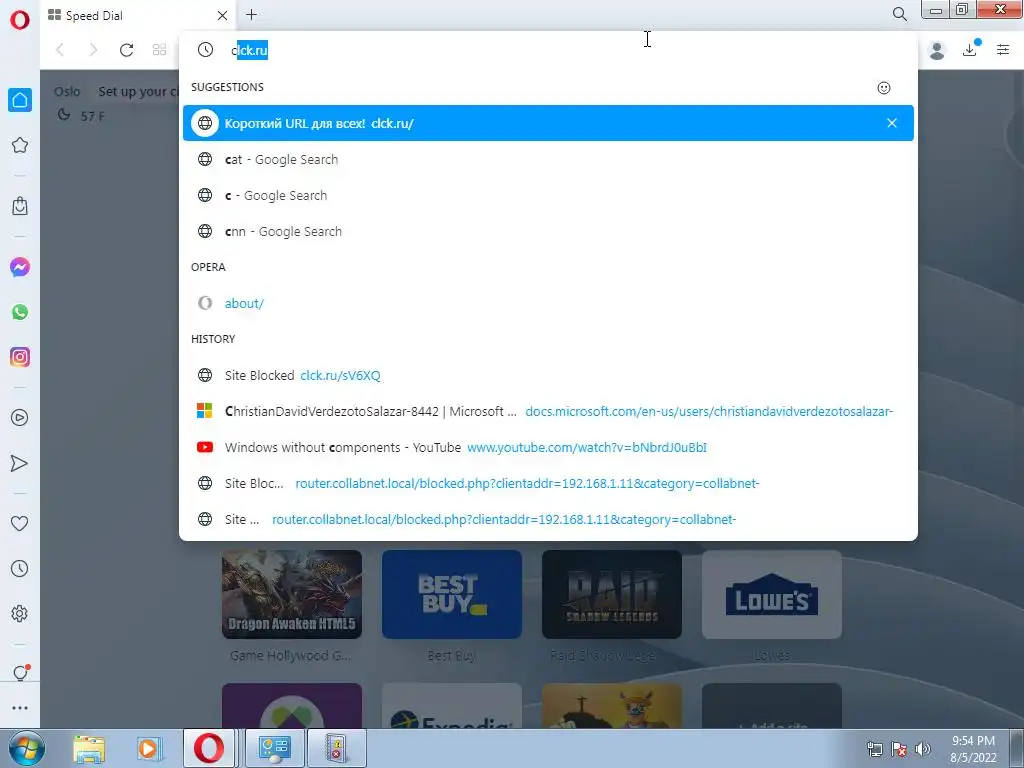Screen dimensions: 1024x768
Task: Open the 'Site Bloc...' router.collabnet.local history entry
Action: click(548, 483)
